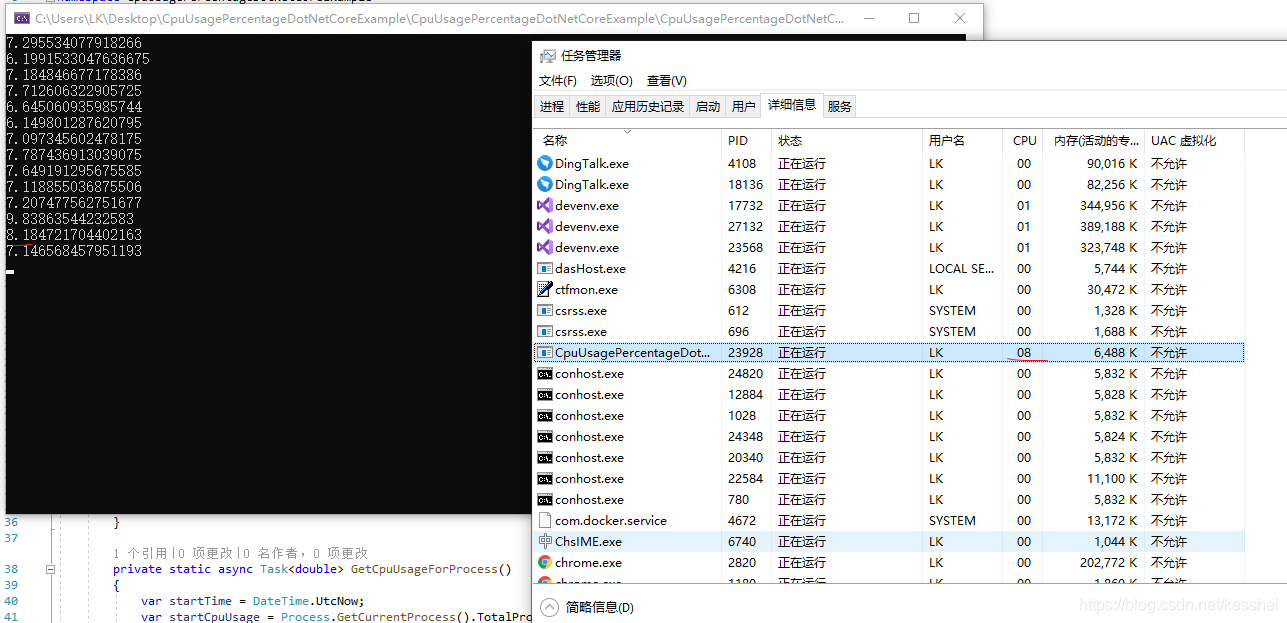Open the 查看(V) menu in Task Manager

click(x=667, y=81)
